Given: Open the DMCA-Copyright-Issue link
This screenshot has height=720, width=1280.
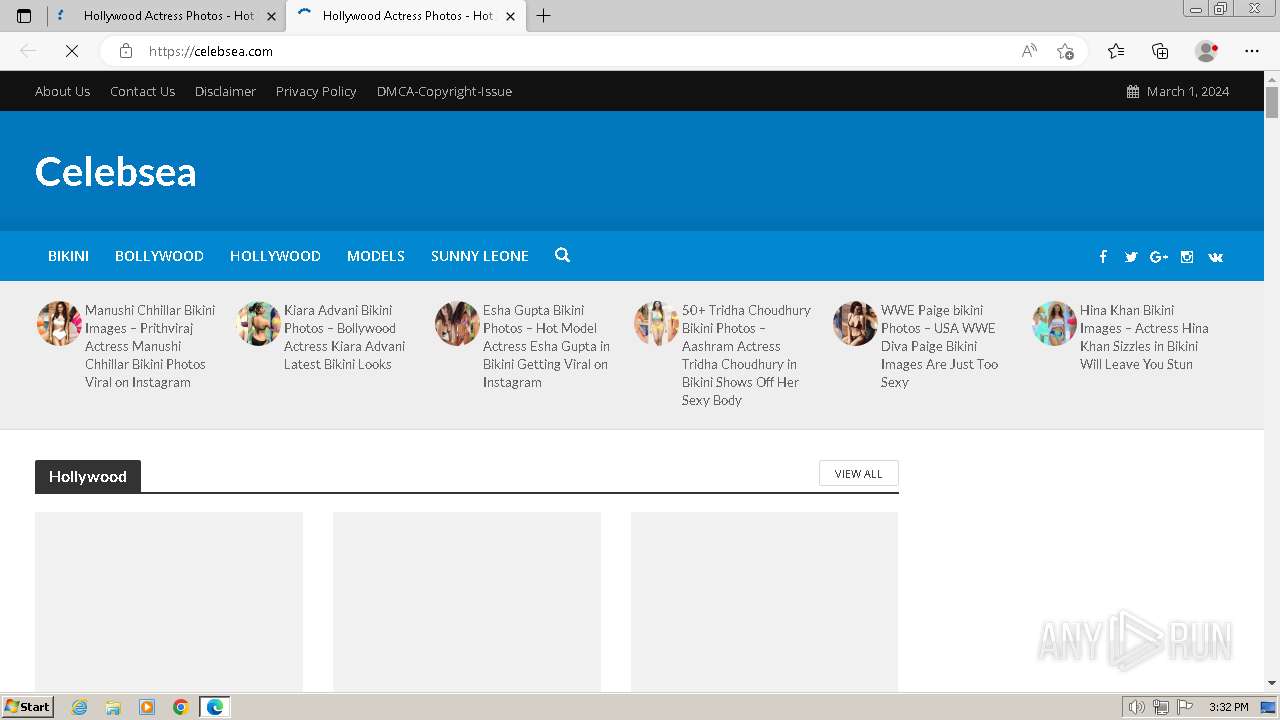Looking at the screenshot, I should (444, 91).
